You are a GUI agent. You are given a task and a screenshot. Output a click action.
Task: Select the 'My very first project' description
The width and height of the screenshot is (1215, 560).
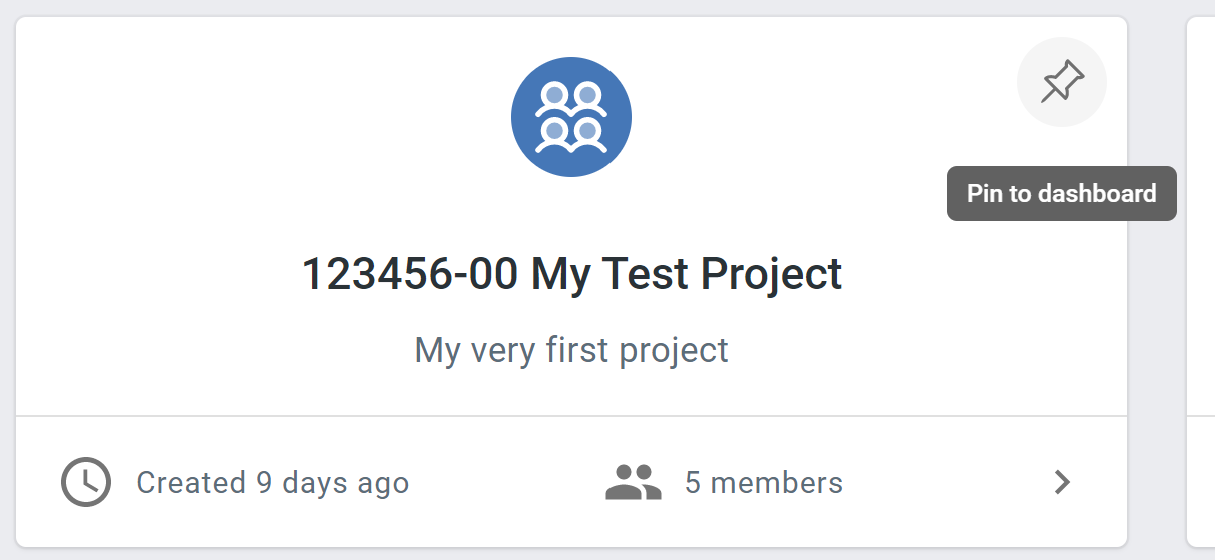coord(571,350)
